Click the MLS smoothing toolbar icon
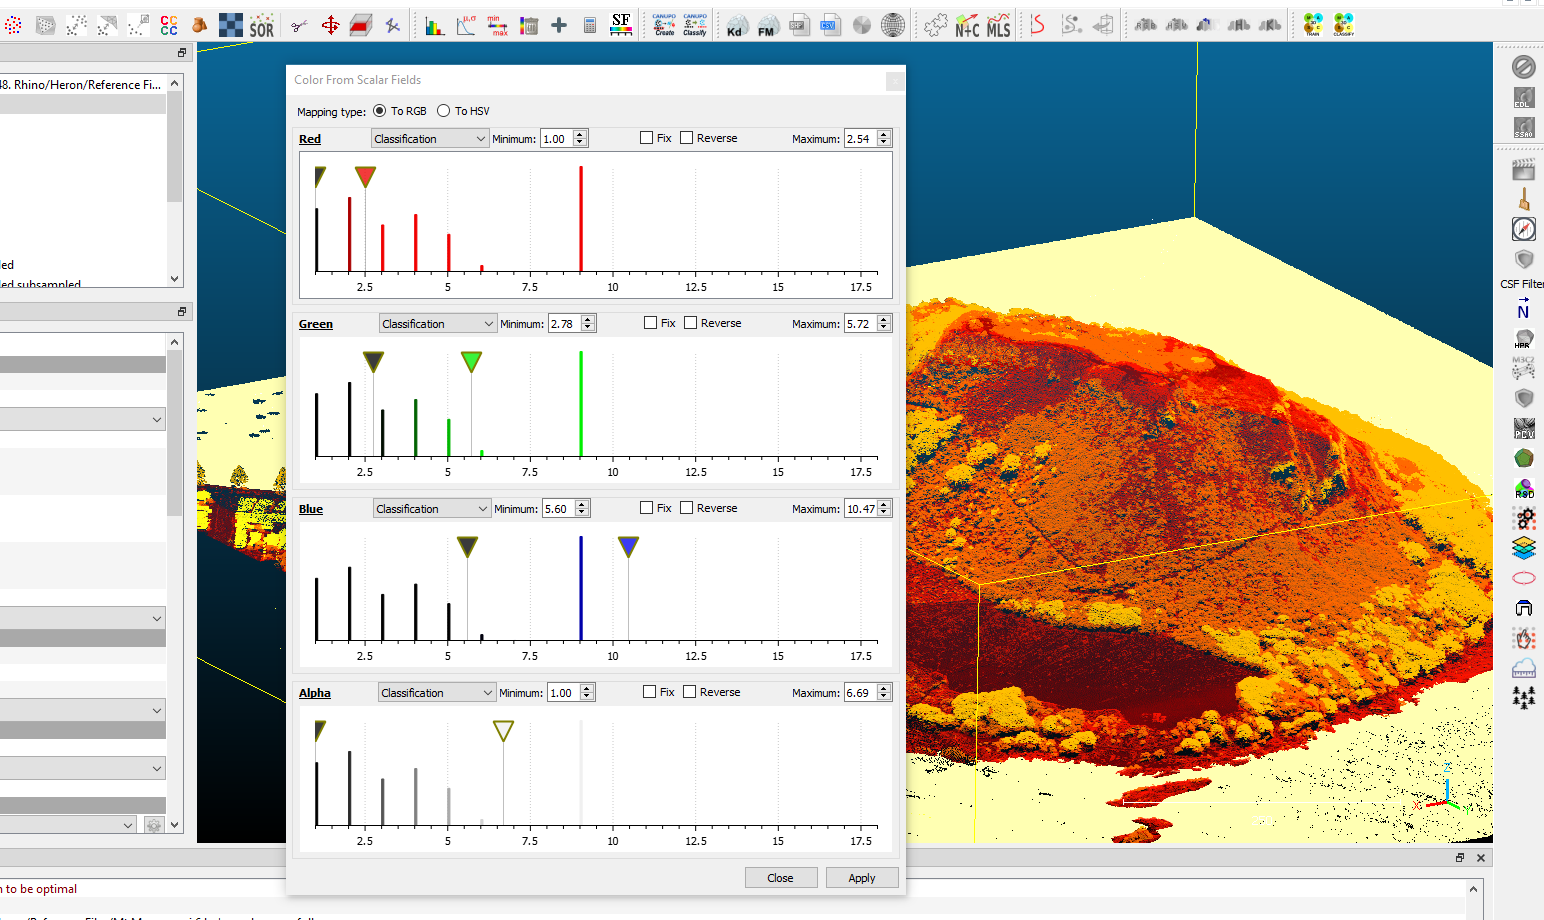The width and height of the screenshot is (1544, 920). (x=998, y=26)
